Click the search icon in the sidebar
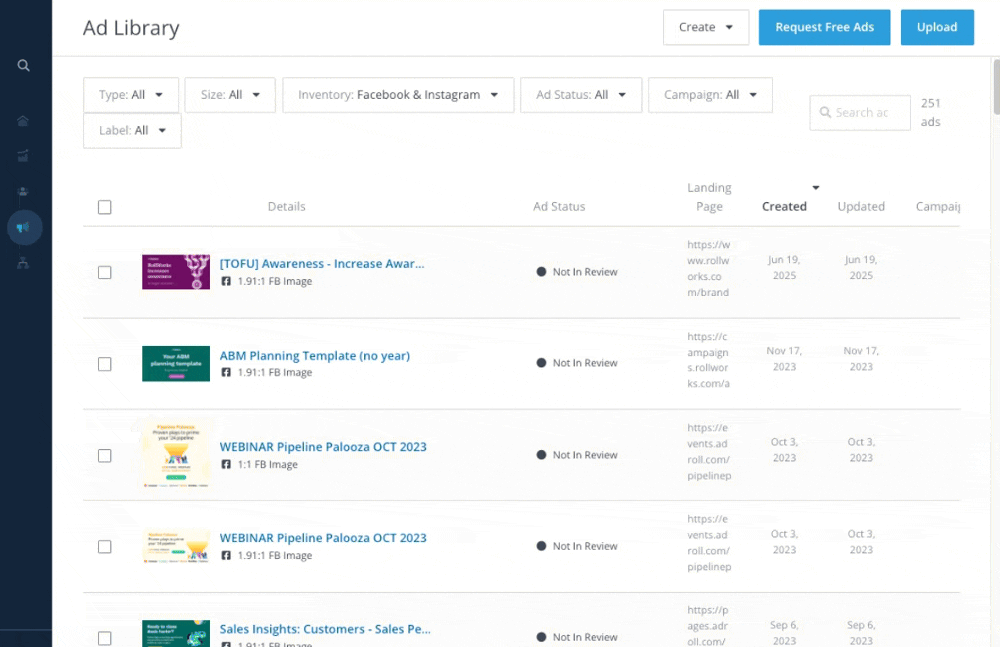 [x=24, y=66]
